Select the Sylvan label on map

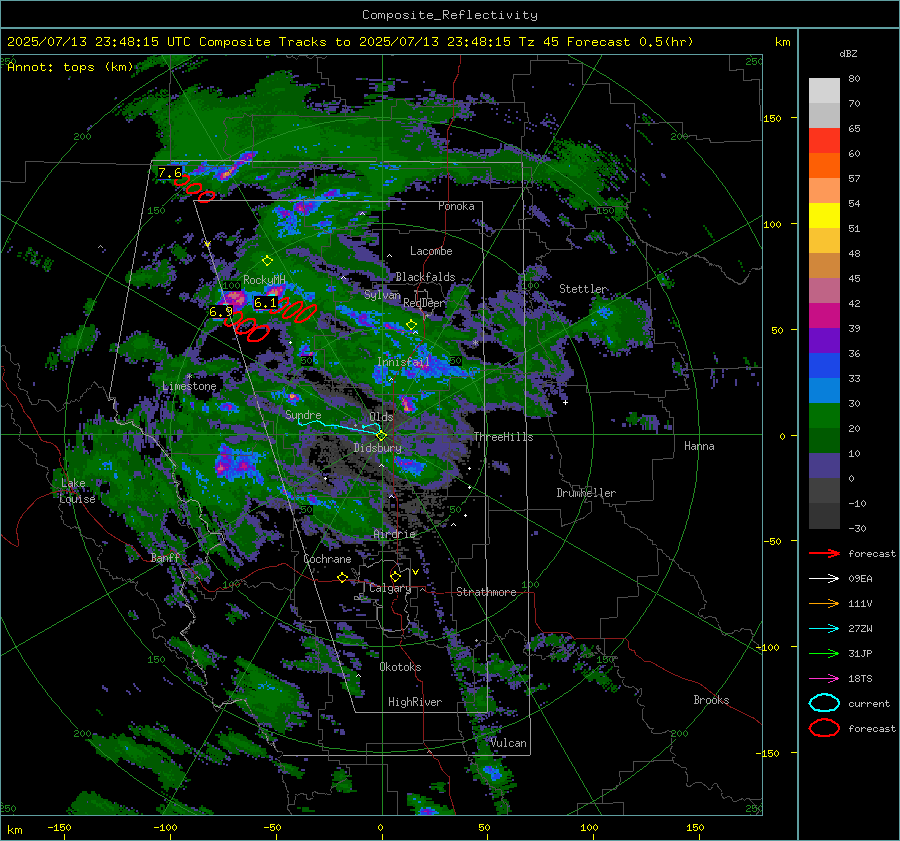(382, 295)
